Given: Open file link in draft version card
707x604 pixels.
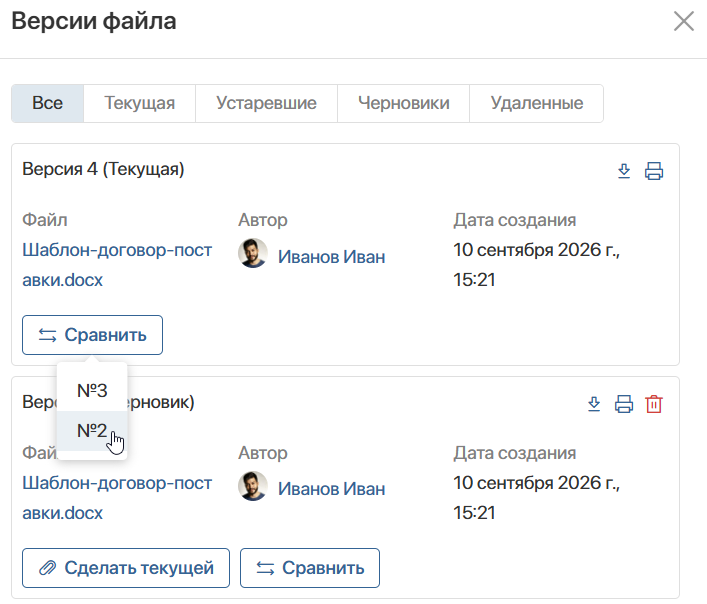Looking at the screenshot, I should click(x=117, y=498).
